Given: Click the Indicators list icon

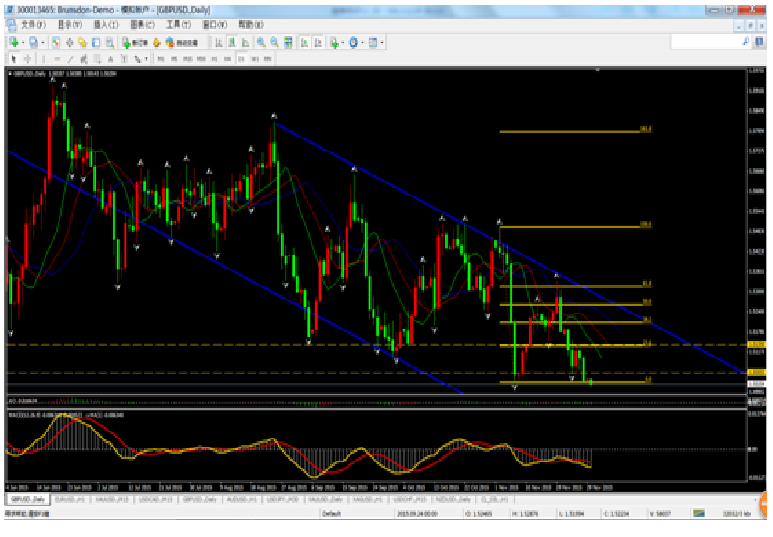Looking at the screenshot, I should point(334,43).
